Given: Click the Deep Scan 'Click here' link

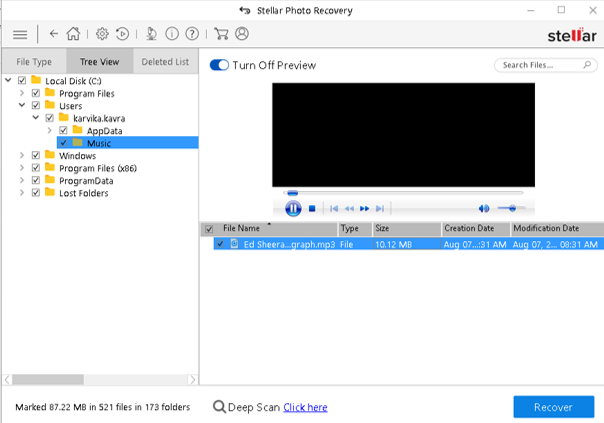Looking at the screenshot, I should (x=305, y=407).
